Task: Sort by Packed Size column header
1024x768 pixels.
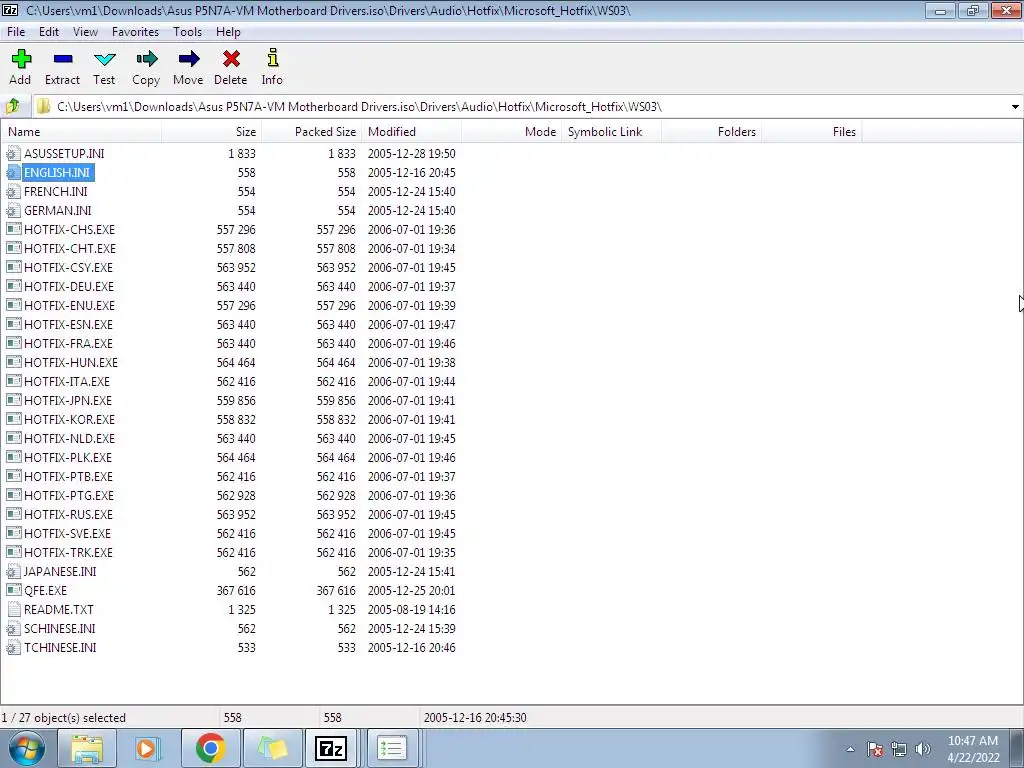Action: (x=312, y=132)
